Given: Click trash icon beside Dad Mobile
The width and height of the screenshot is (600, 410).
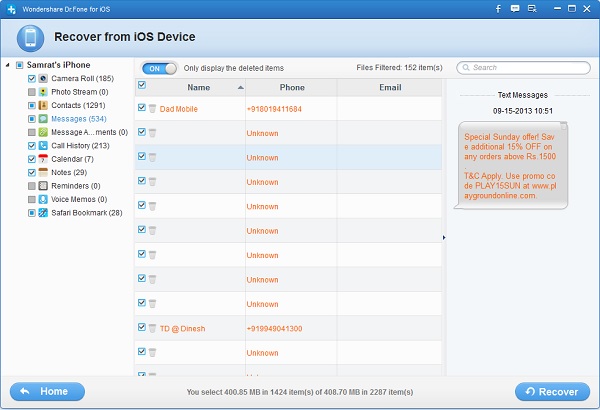Looking at the screenshot, I should tap(152, 109).
